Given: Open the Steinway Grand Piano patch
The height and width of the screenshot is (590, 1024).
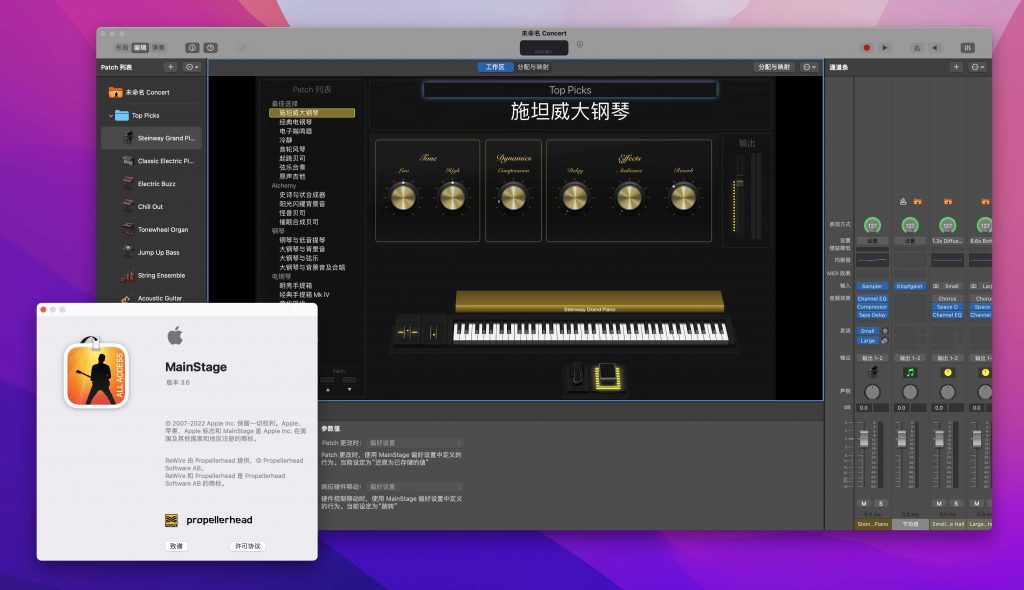Looking at the screenshot, I should pos(148,138).
